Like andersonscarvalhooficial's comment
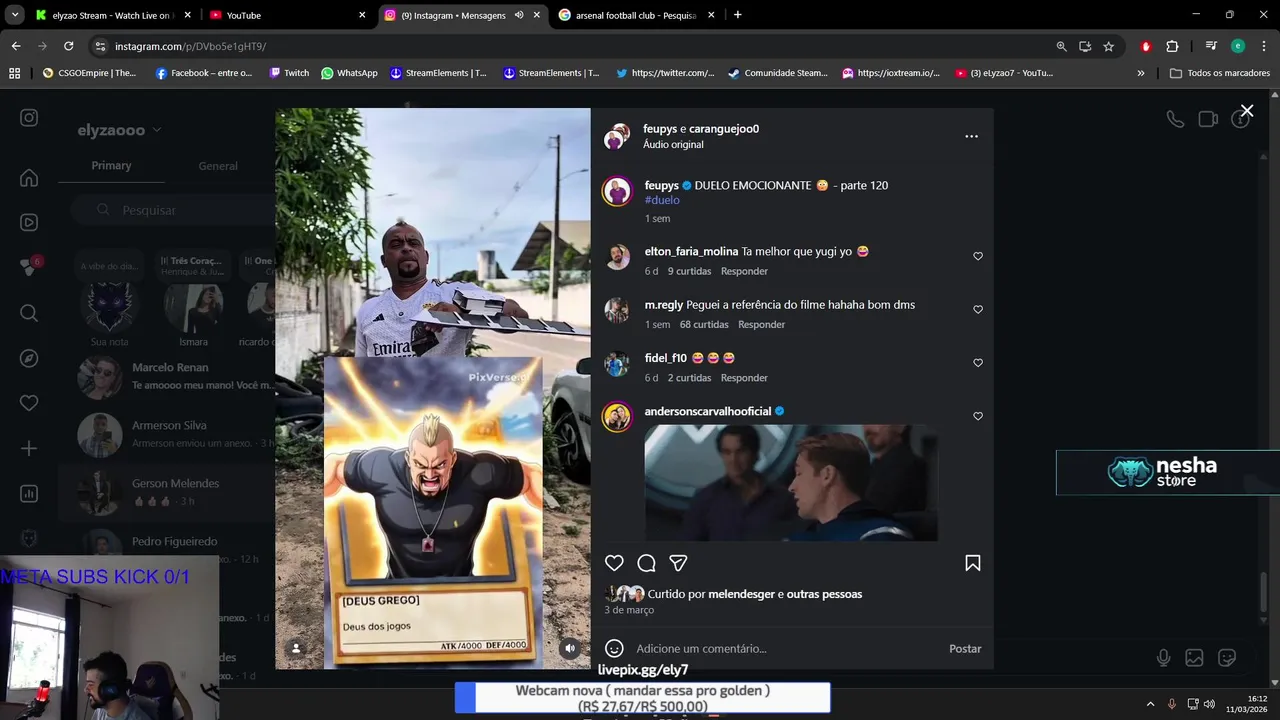Viewport: 1280px width, 720px height. (x=978, y=416)
